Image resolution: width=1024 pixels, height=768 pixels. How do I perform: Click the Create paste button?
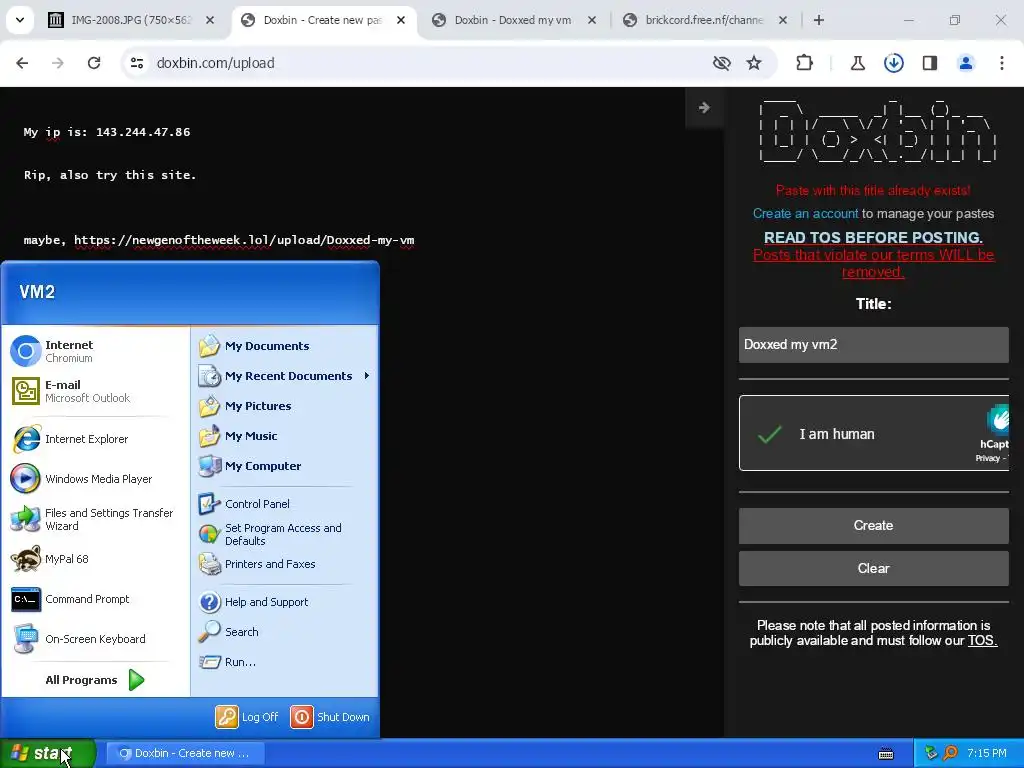[x=873, y=526]
